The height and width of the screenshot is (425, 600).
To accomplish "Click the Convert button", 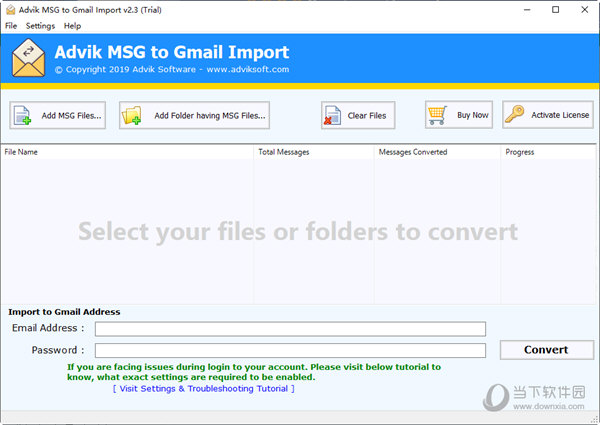I will [546, 350].
